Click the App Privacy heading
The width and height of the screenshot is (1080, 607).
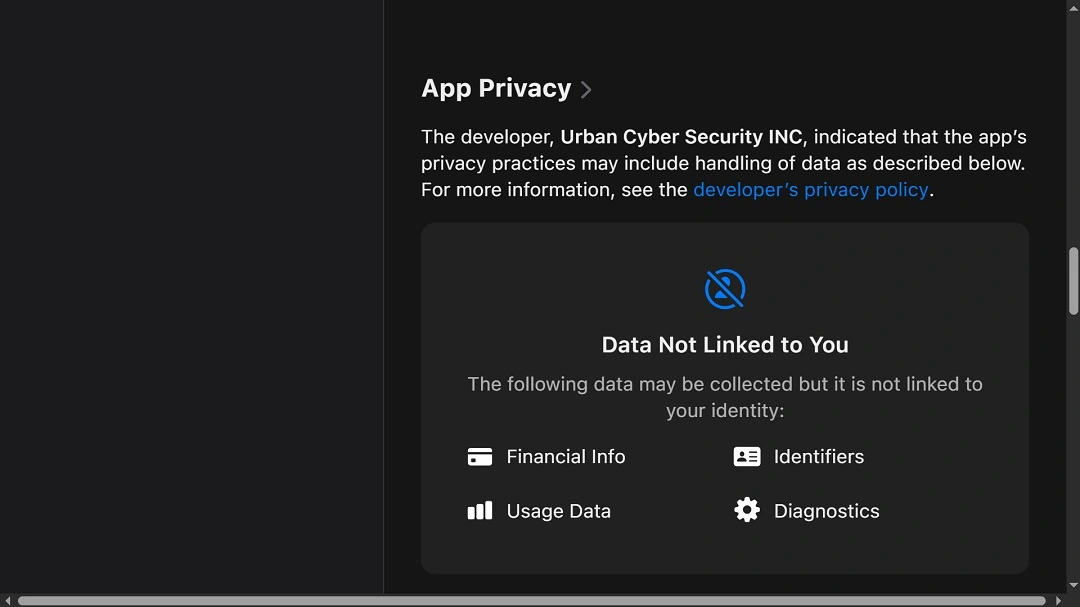(497, 88)
